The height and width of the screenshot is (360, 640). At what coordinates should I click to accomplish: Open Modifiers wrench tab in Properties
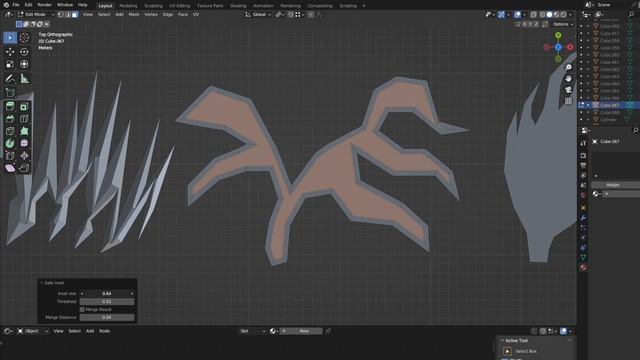point(583,218)
